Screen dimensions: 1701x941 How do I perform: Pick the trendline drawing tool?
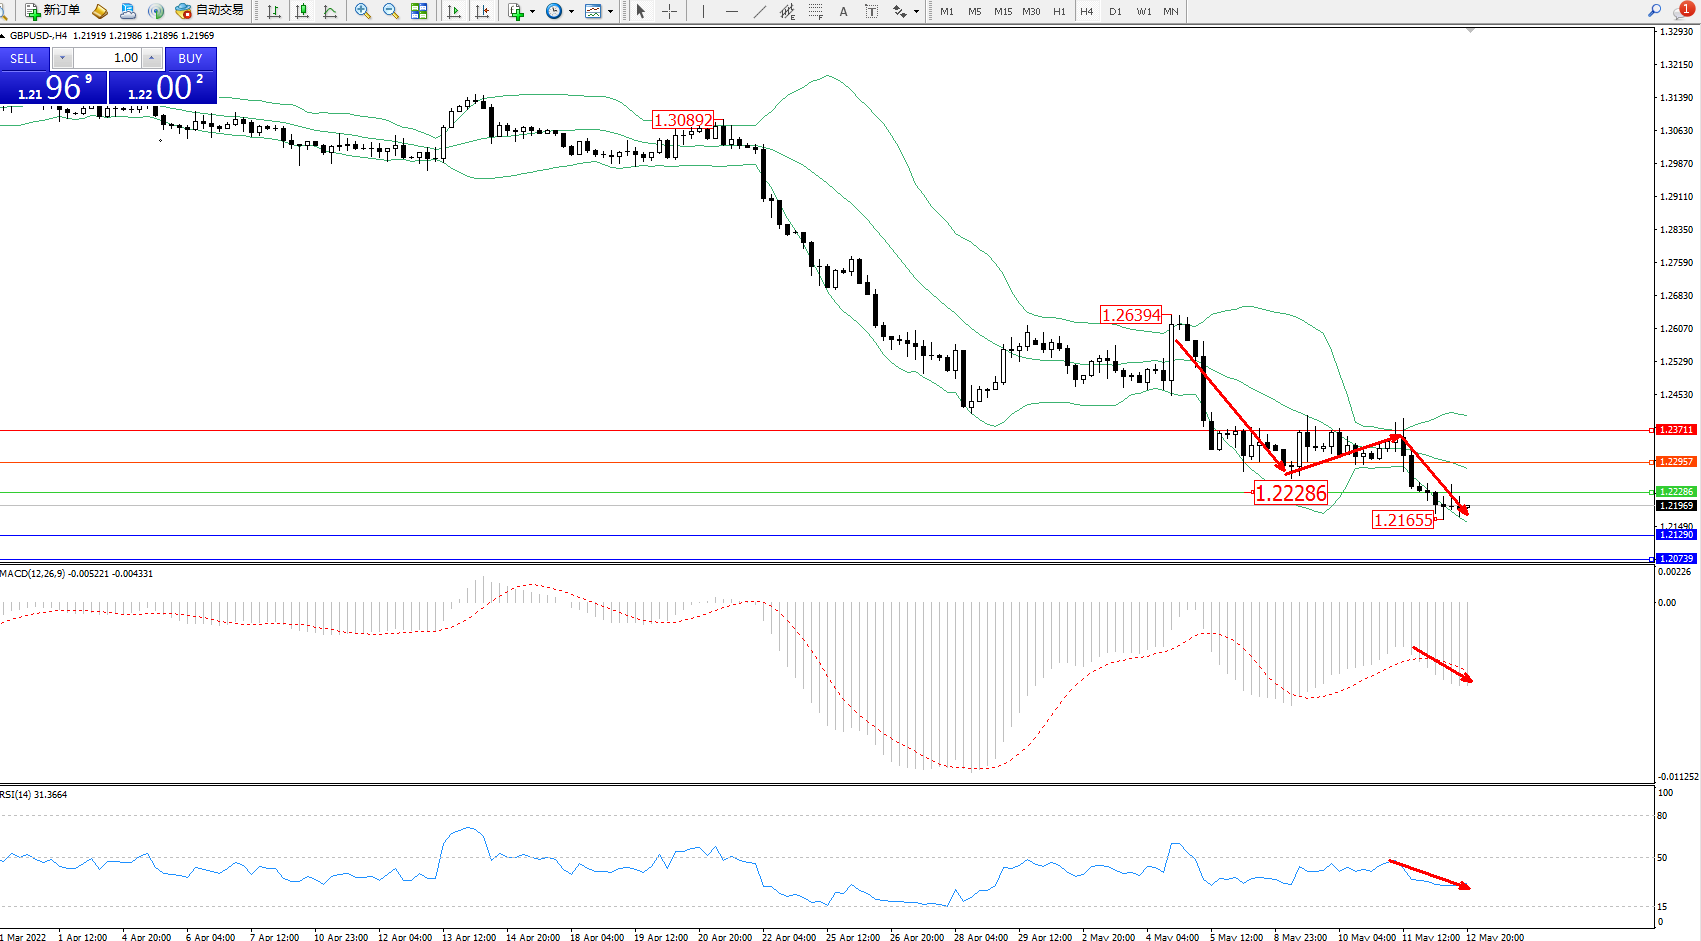760,11
